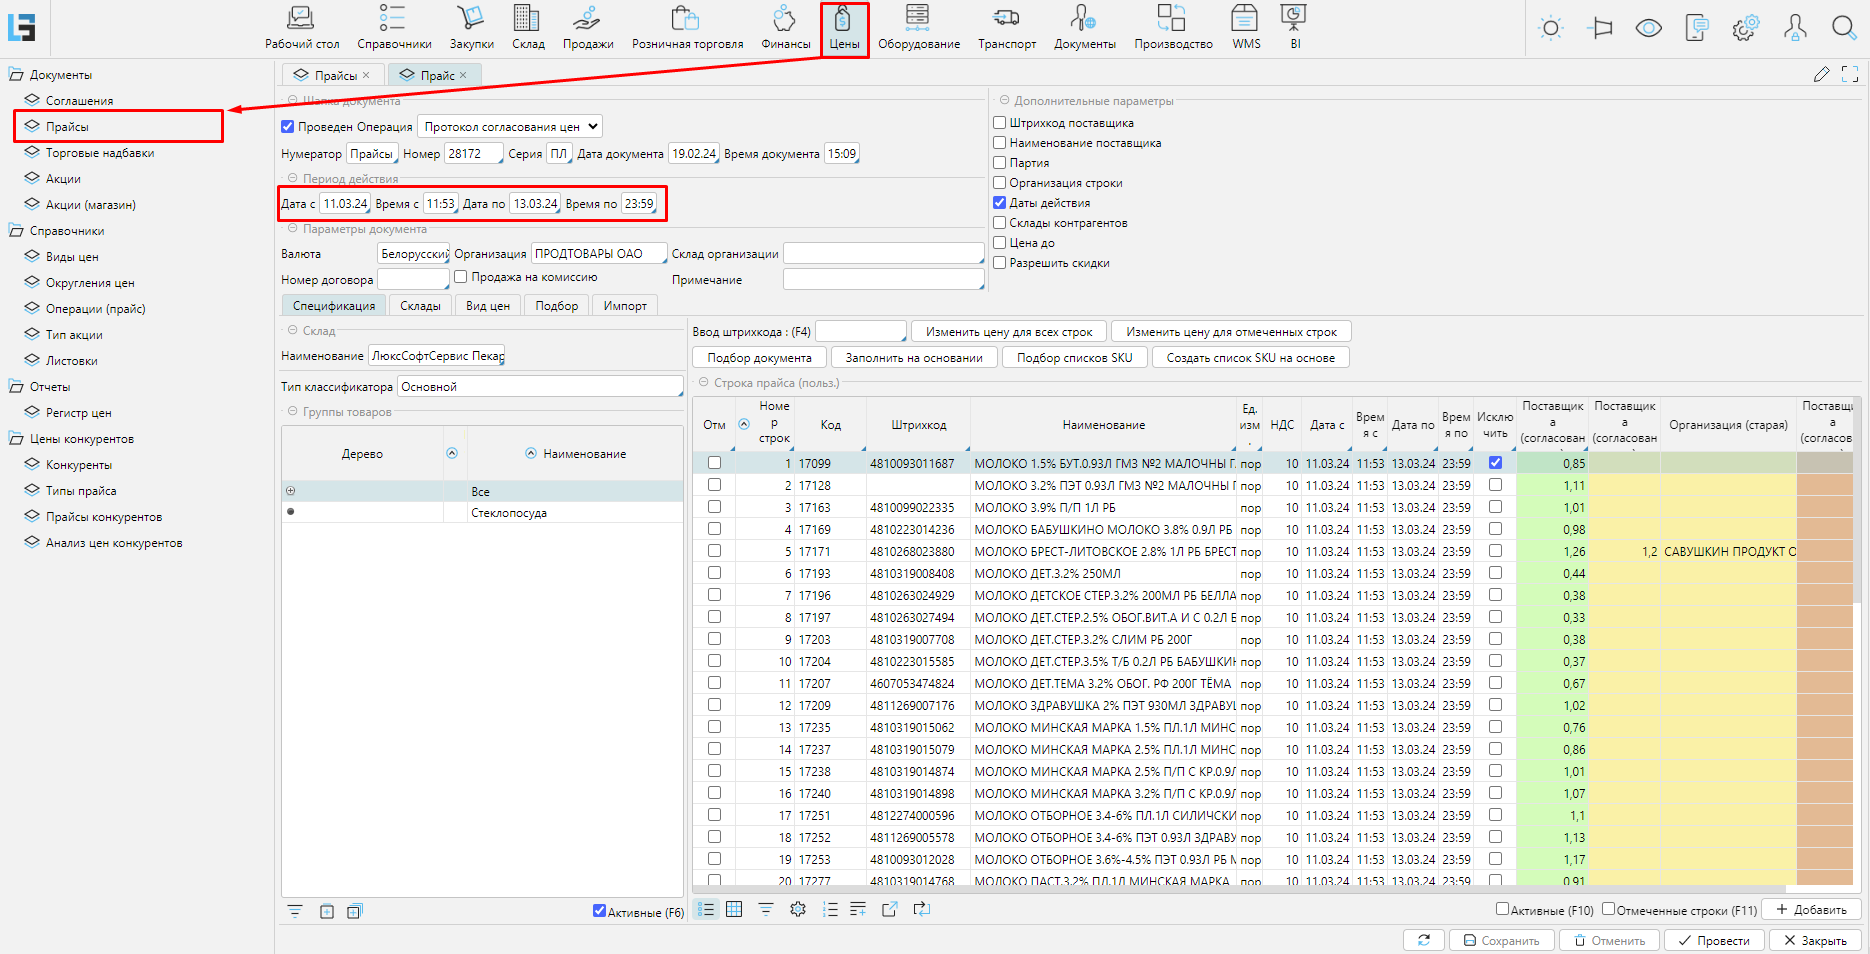Viewport: 1870px width, 954px height.
Task: Click the pencil edit icon
Action: tap(1821, 74)
